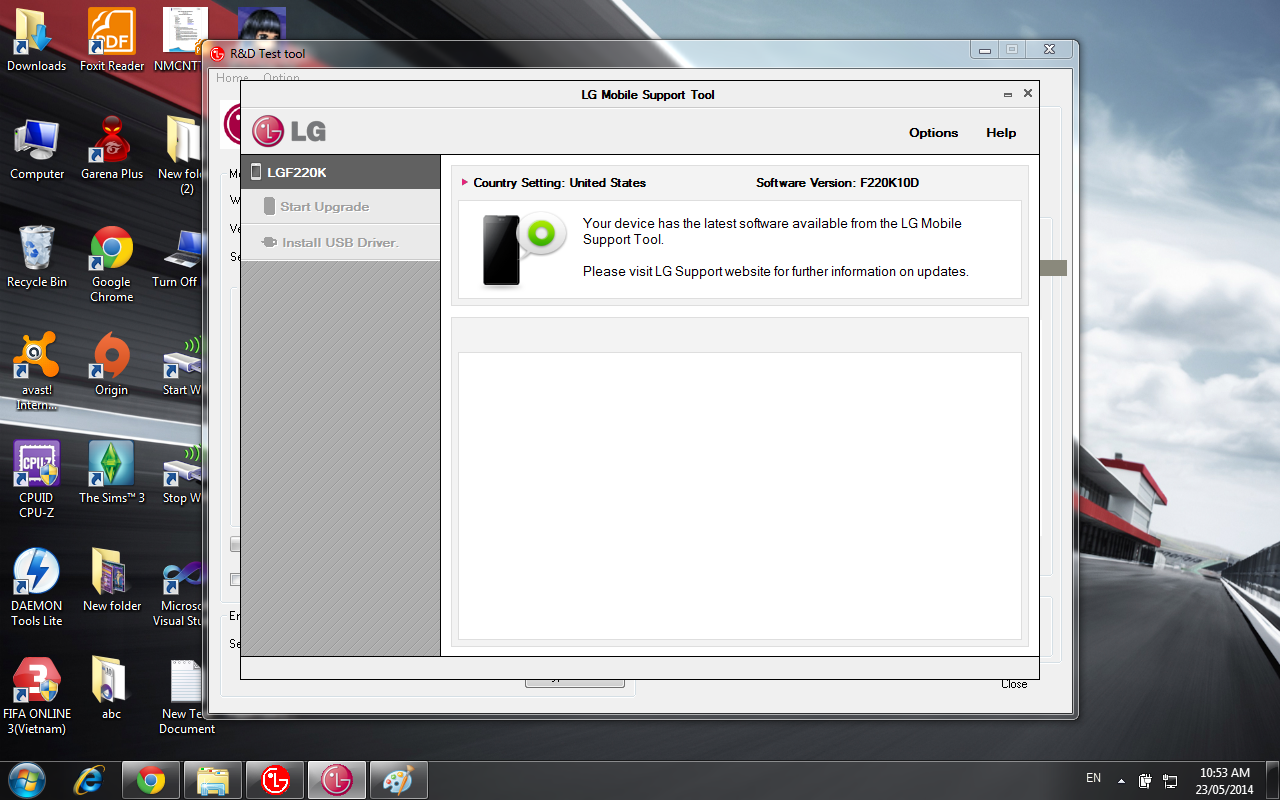Click the Start Upgrade button
1280x800 pixels.
(340, 207)
